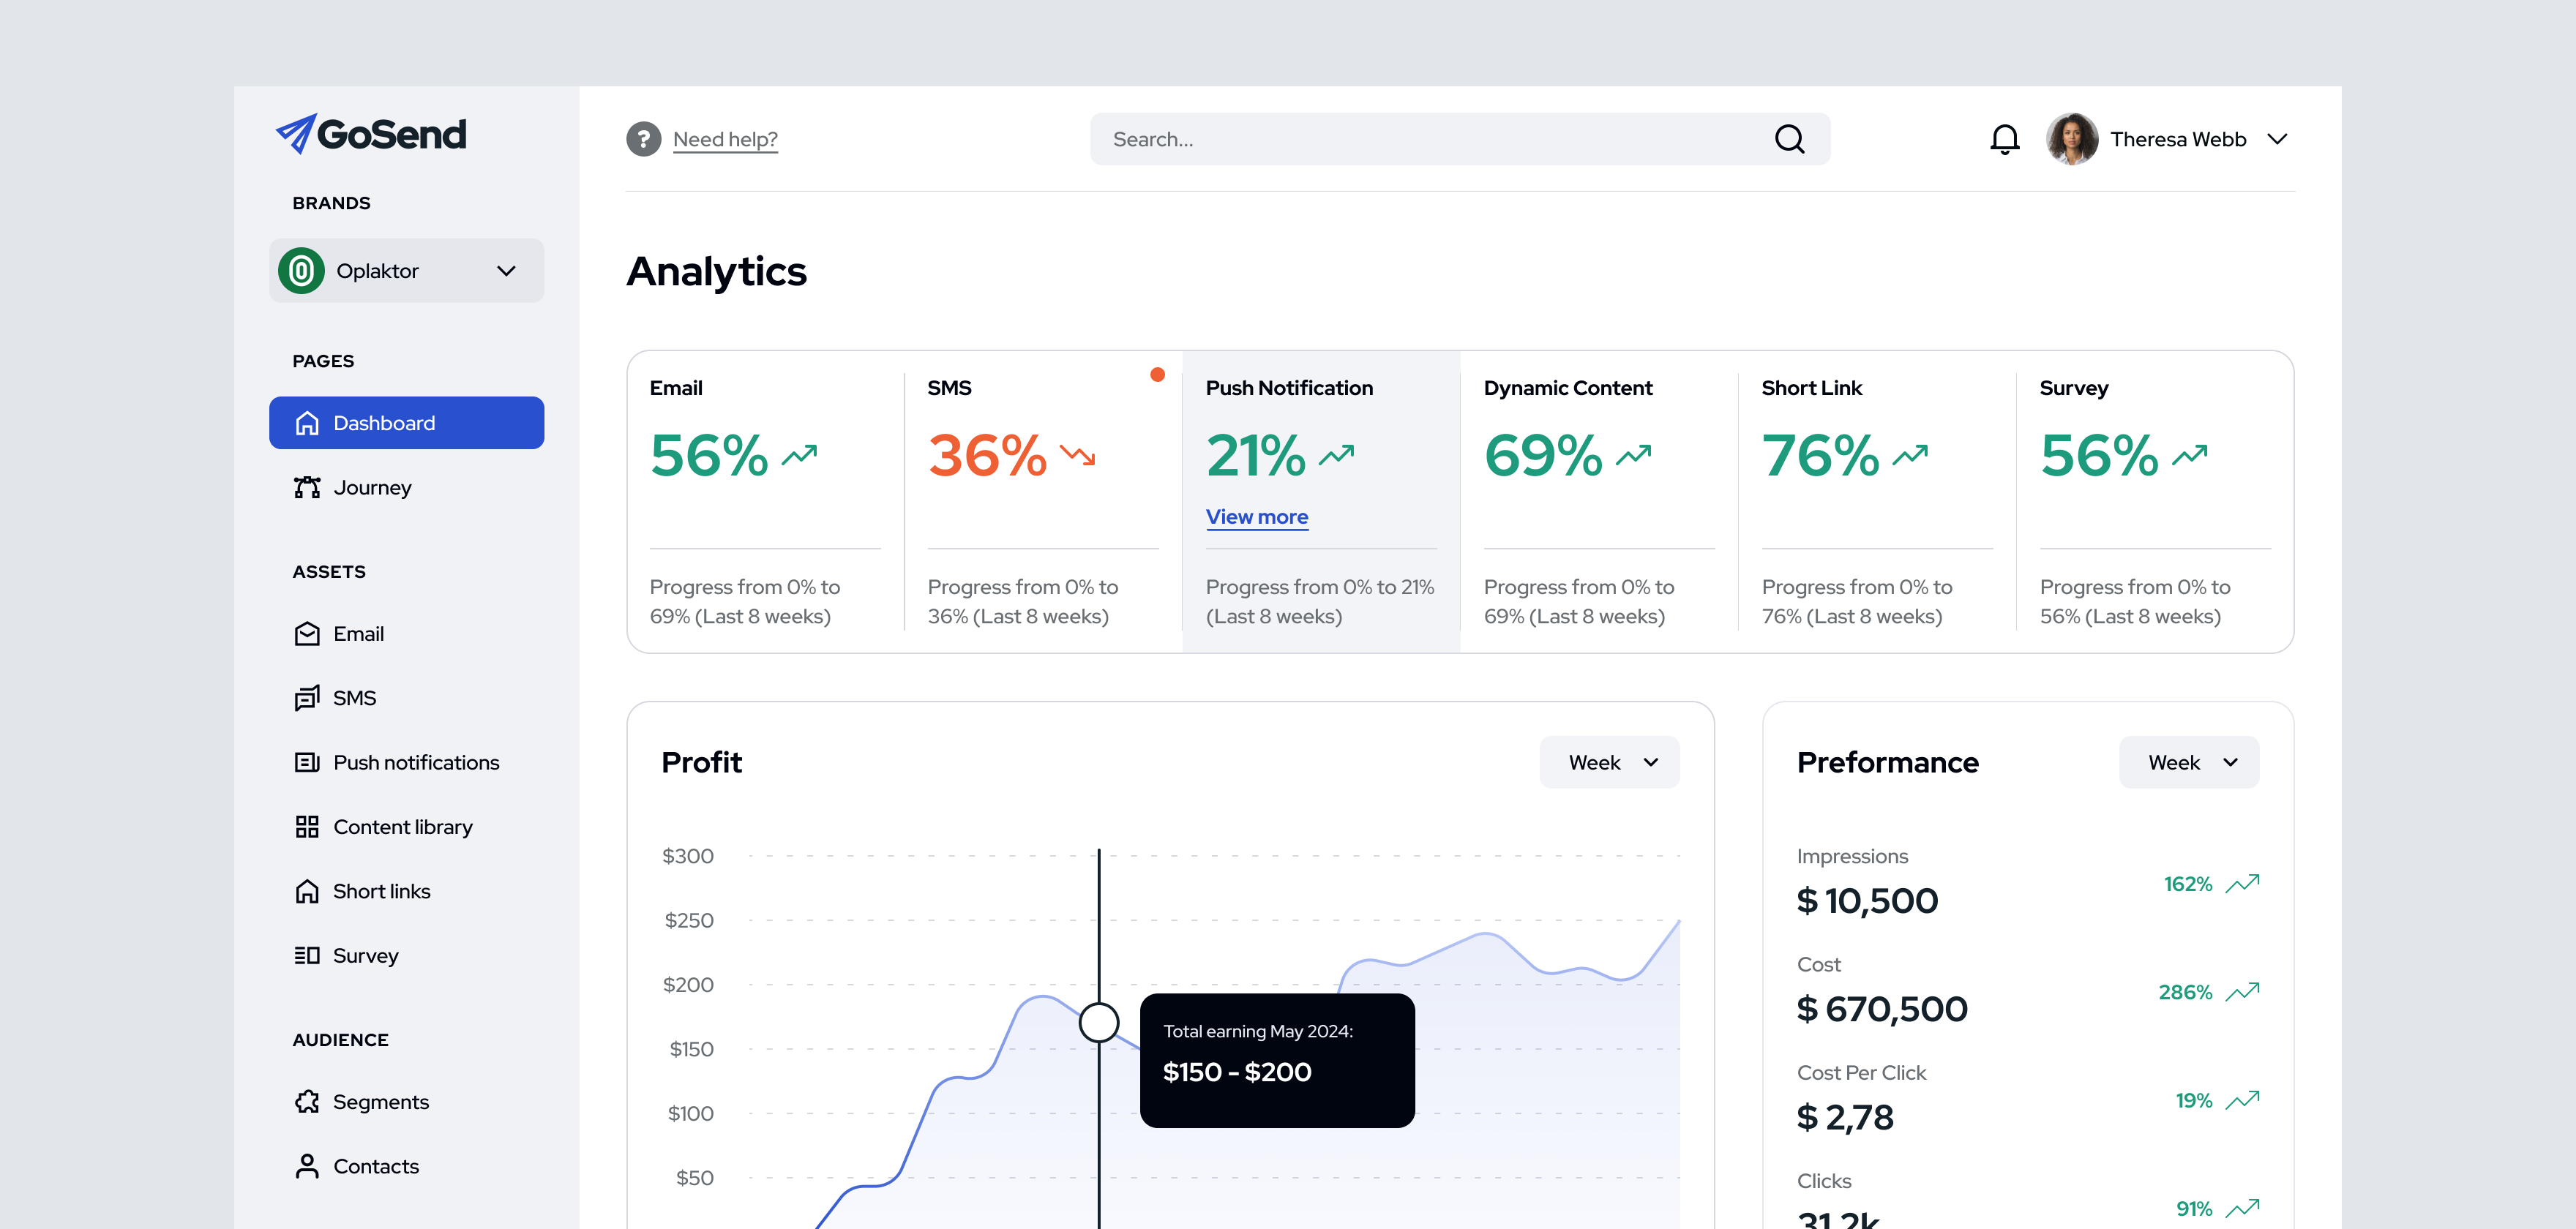Click the Cost $ 670,500 value
Viewport: 2576px width, 1229px height.
pos(1882,1010)
